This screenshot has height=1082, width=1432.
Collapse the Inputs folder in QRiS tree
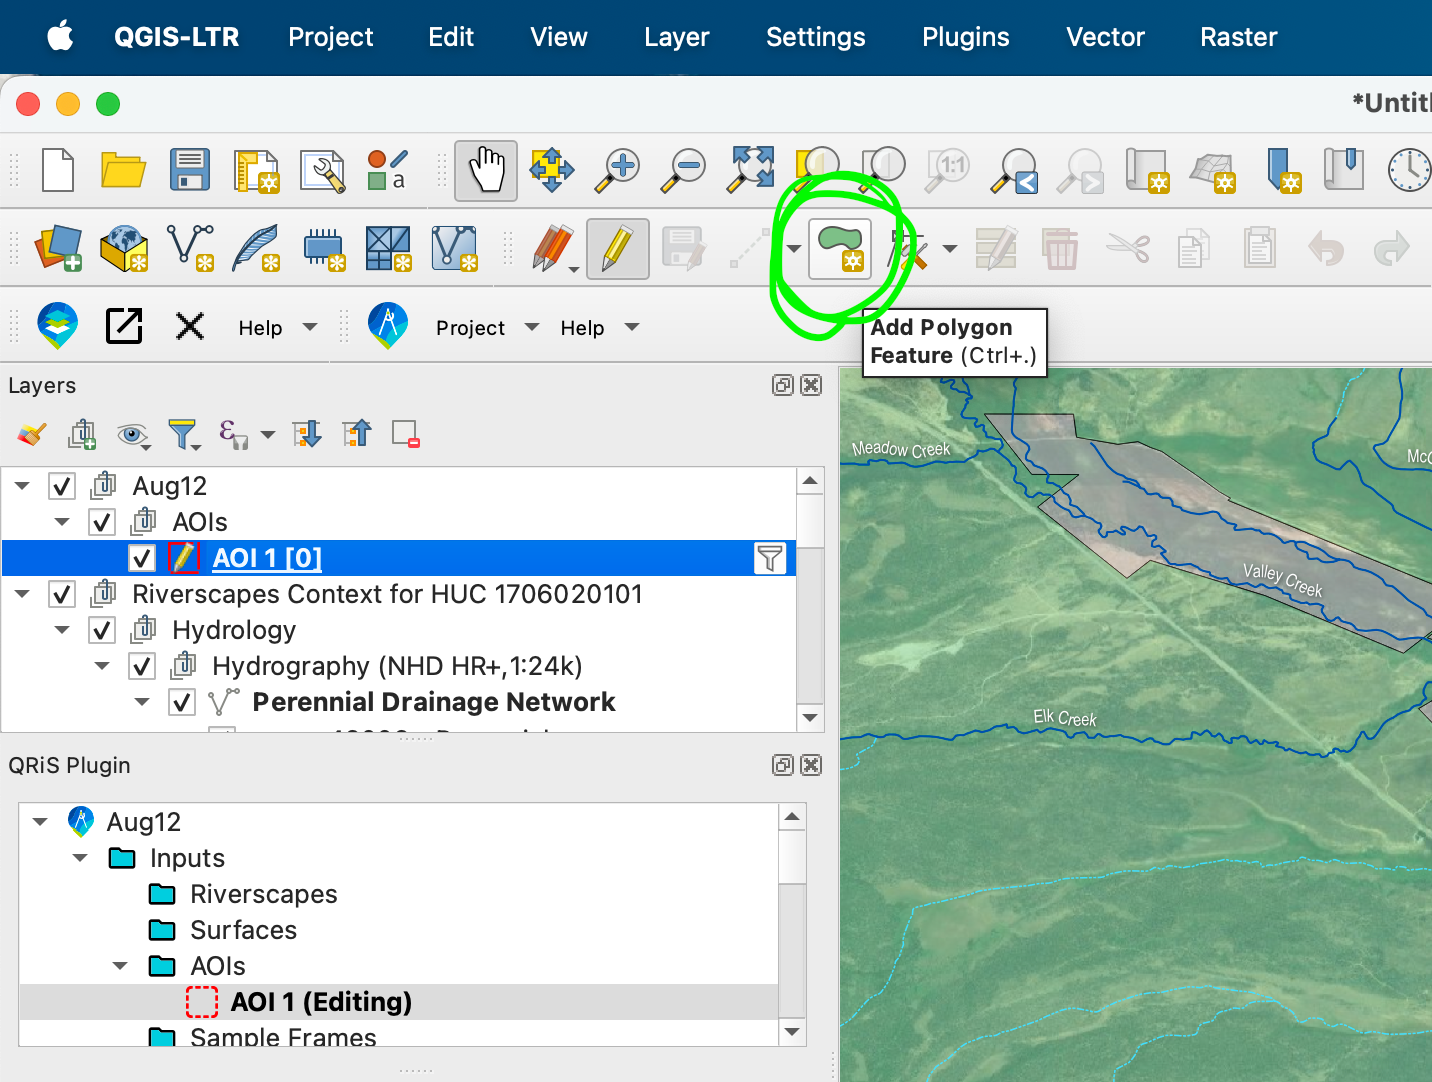[80, 858]
